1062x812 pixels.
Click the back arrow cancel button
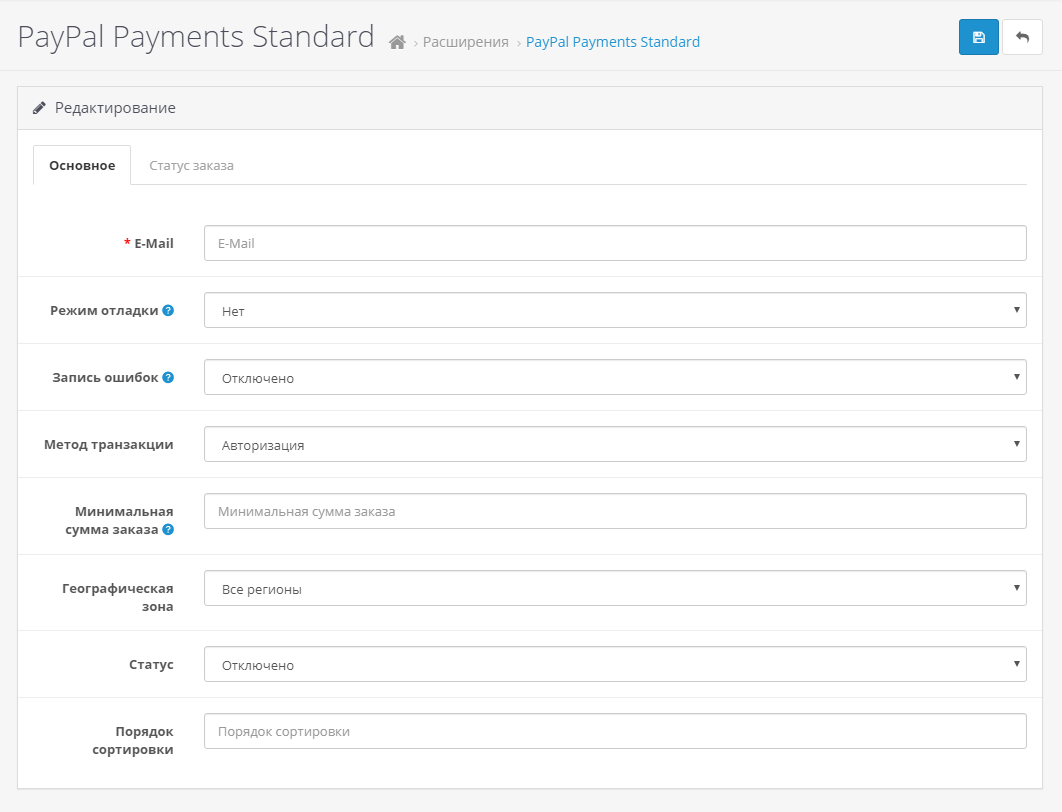1022,37
